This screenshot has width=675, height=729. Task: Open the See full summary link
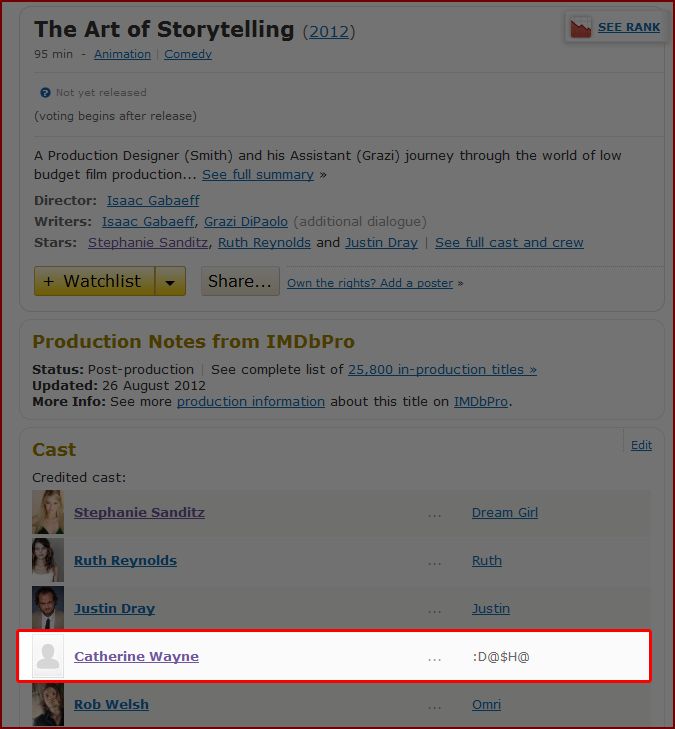(x=258, y=175)
